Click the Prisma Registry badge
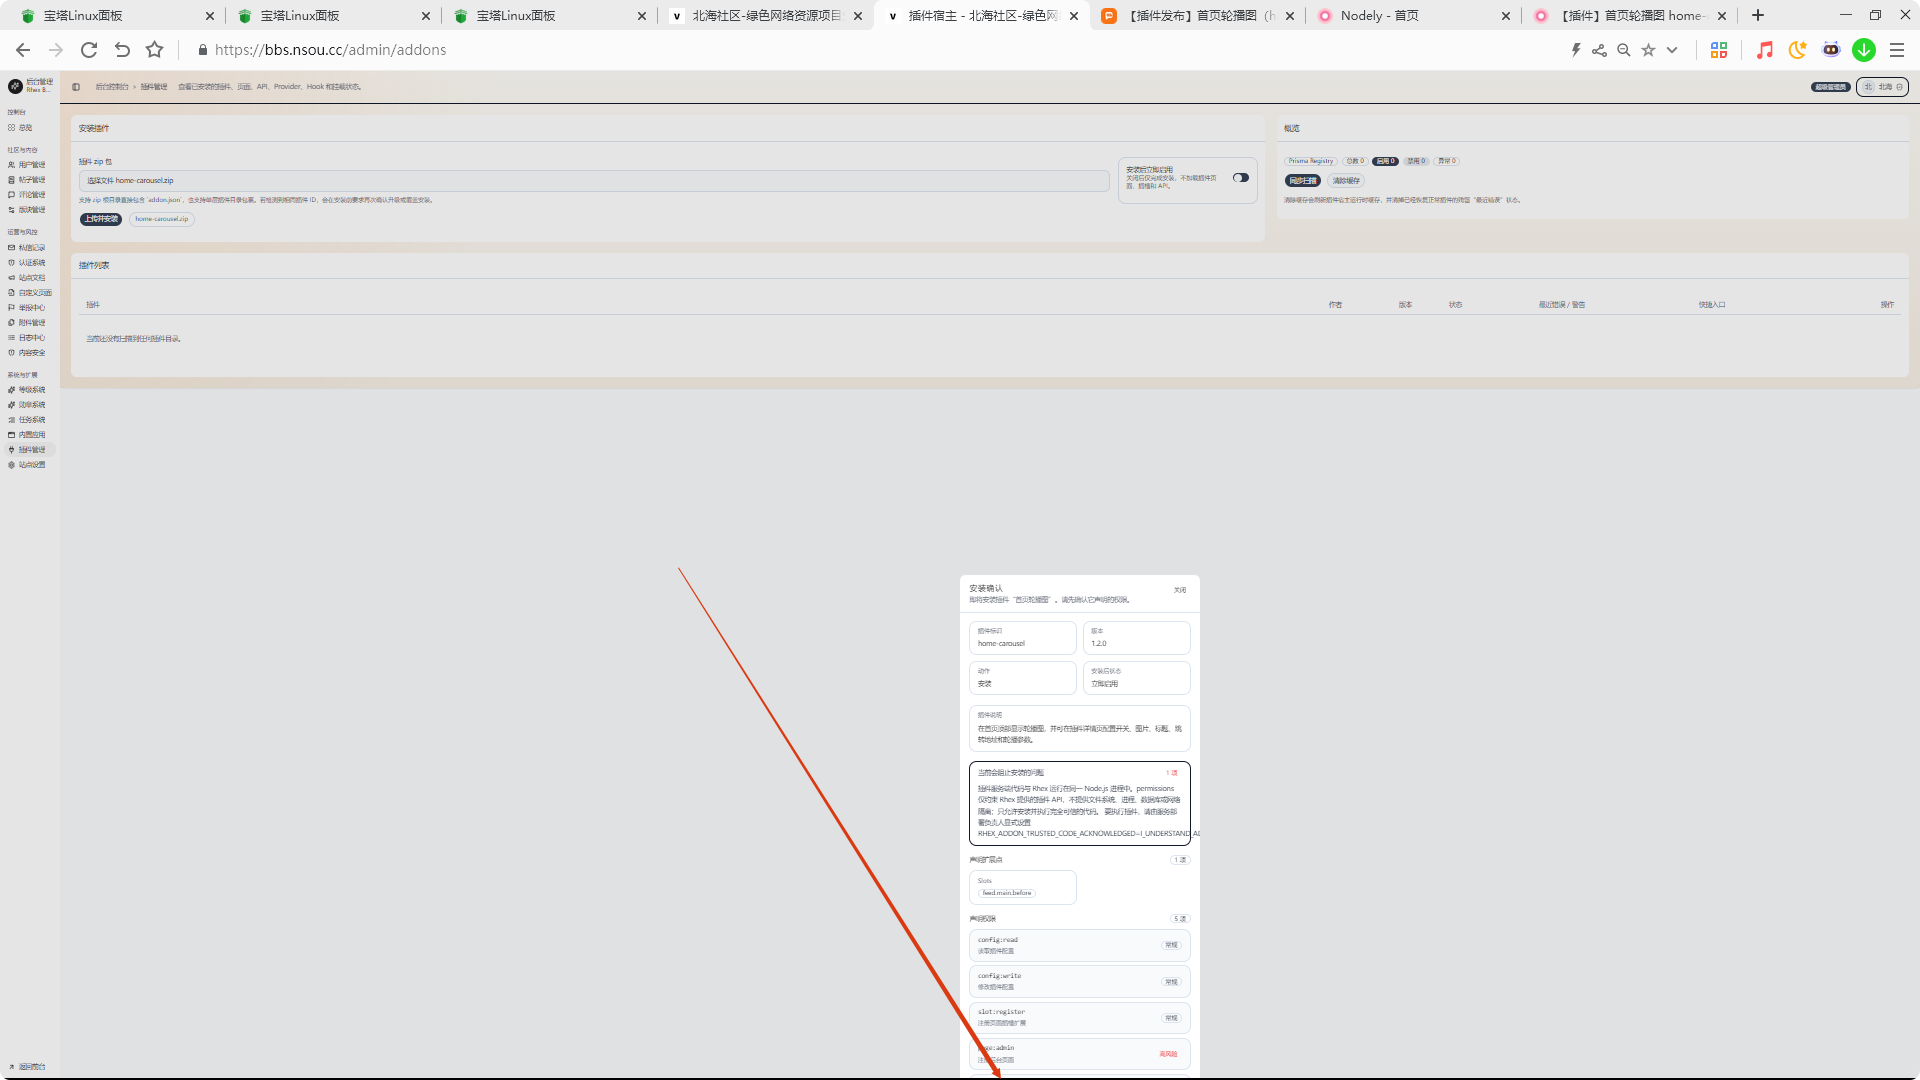The height and width of the screenshot is (1080, 1920). click(x=1311, y=161)
